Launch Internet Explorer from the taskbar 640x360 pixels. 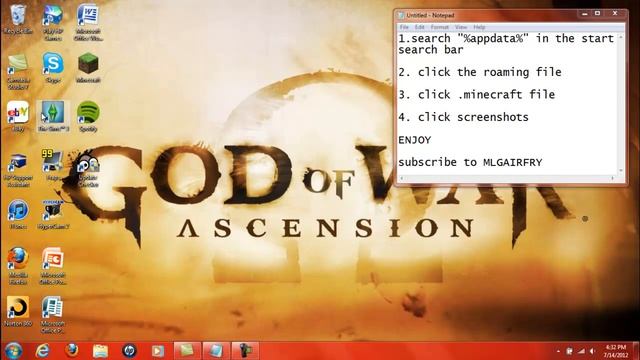[42, 351]
